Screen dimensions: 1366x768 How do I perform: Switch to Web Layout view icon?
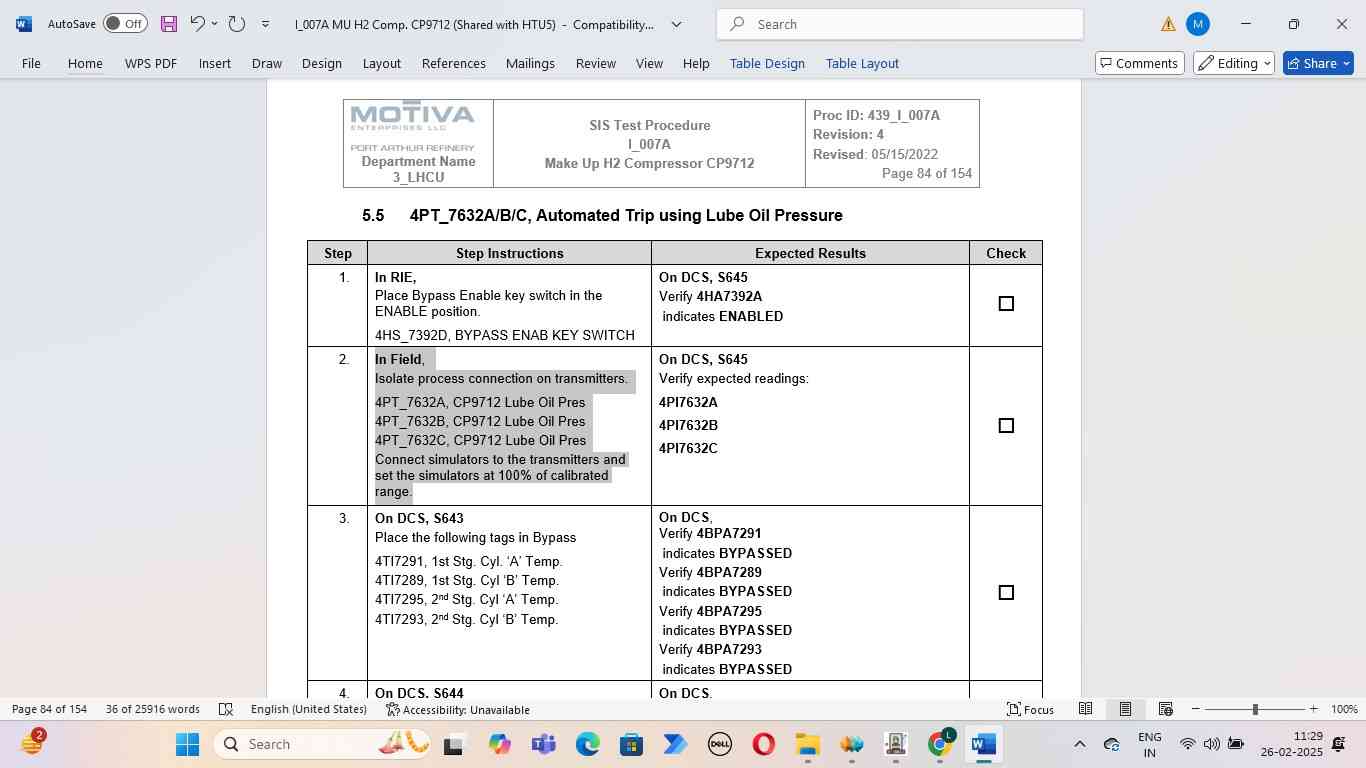point(1165,709)
